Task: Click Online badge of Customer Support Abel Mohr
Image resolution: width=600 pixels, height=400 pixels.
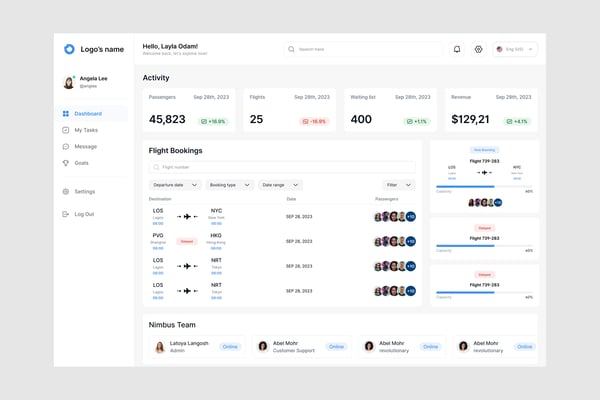Action: (x=336, y=347)
